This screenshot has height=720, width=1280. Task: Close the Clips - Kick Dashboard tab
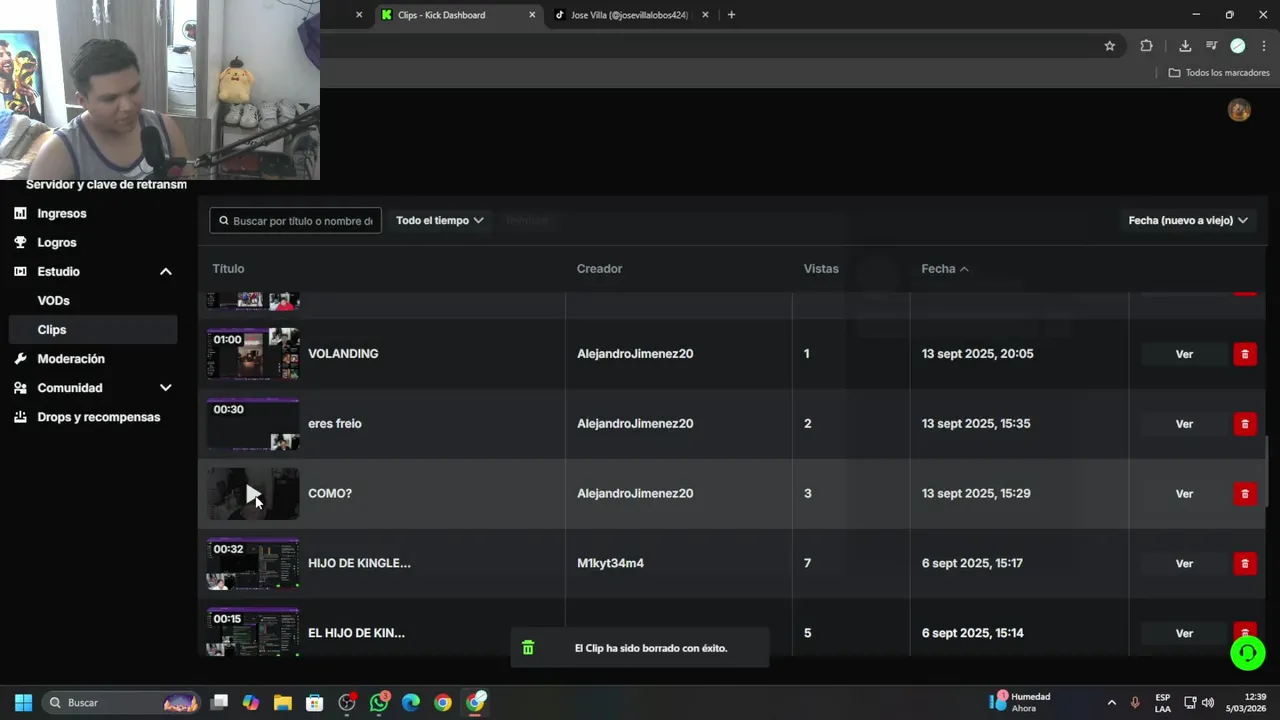coord(532,15)
